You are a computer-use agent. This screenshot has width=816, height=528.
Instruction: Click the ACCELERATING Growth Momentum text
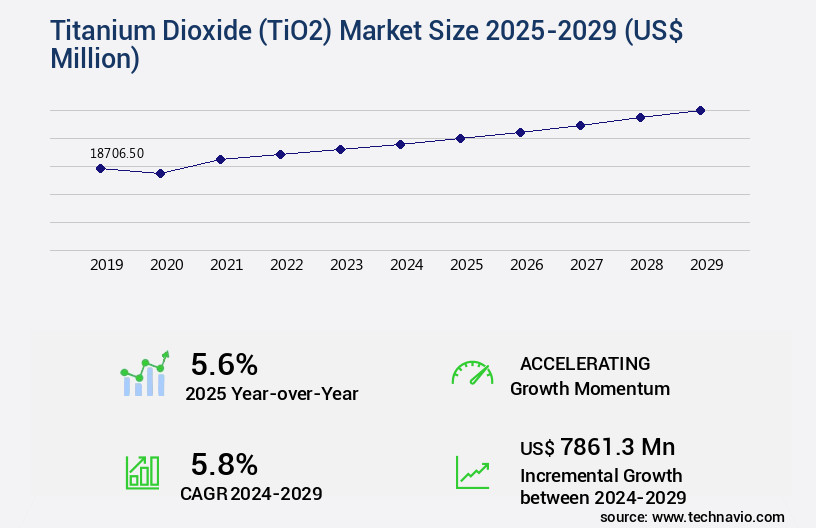(x=589, y=375)
